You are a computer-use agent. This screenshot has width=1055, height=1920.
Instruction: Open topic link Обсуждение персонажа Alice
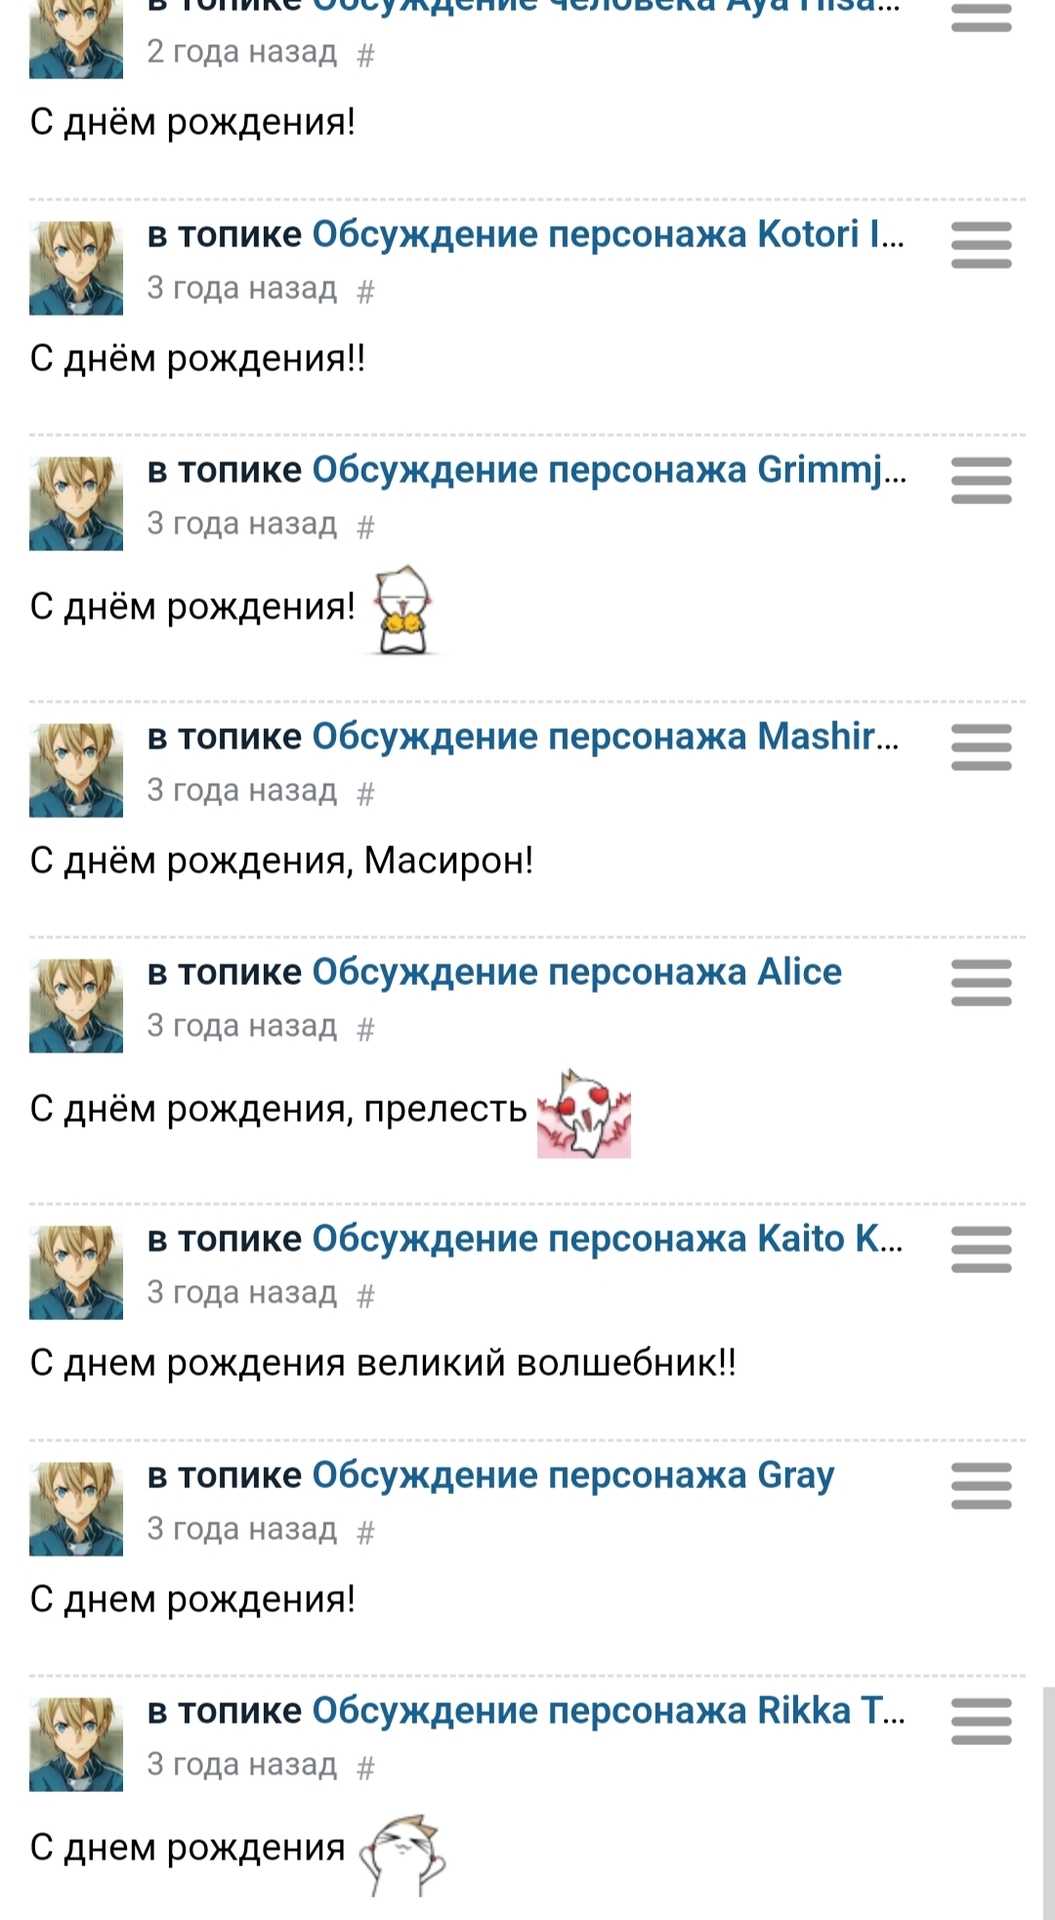coord(577,972)
